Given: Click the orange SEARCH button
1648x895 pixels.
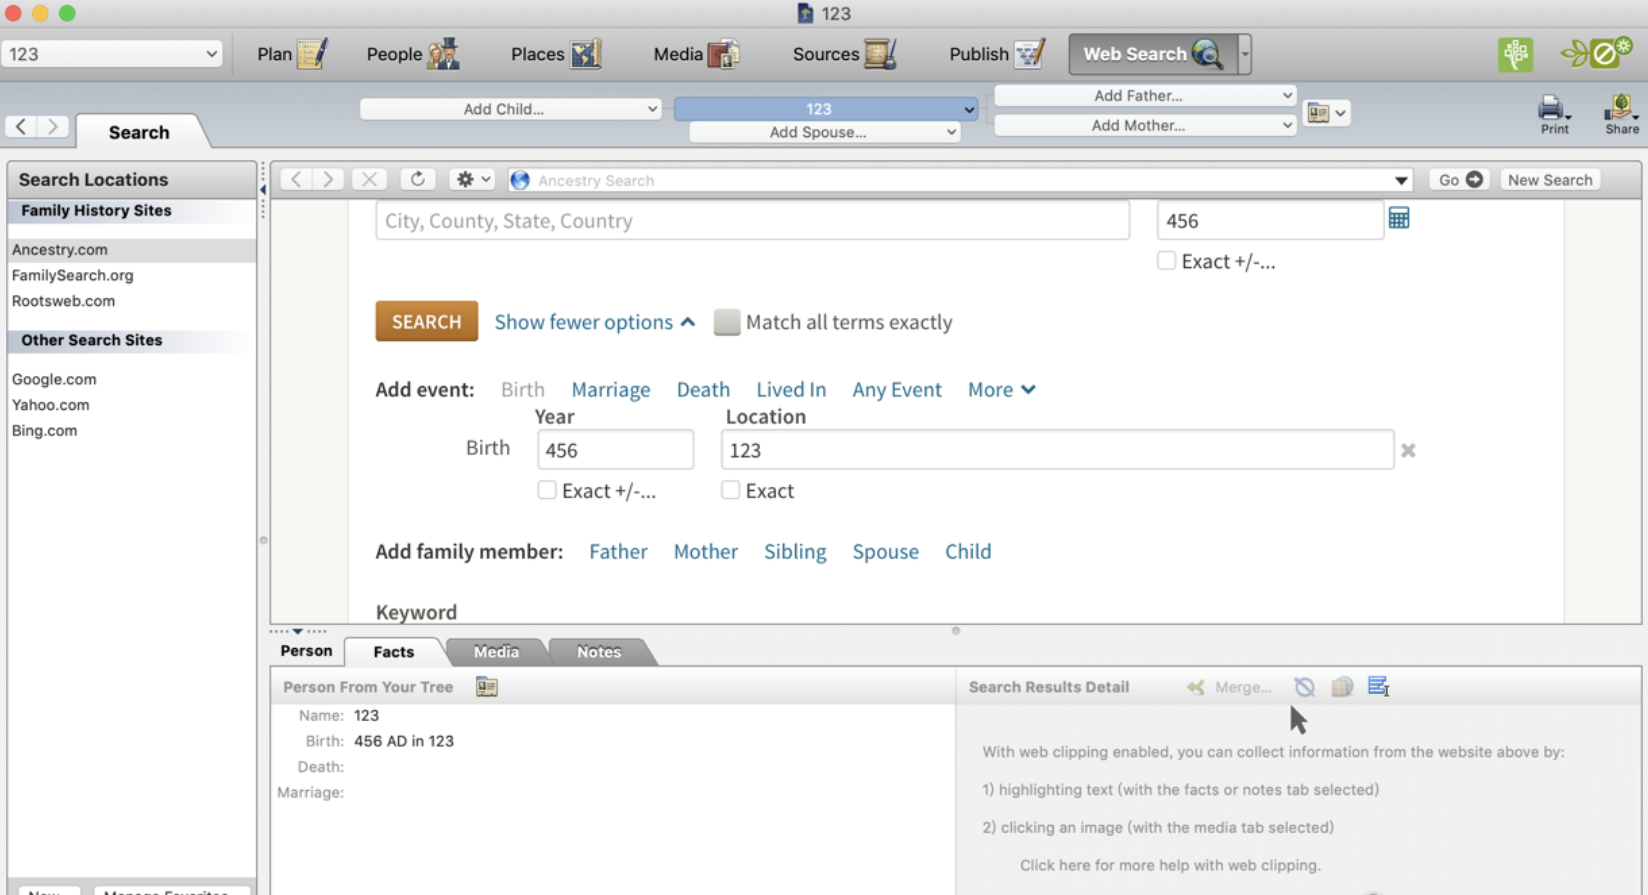Looking at the screenshot, I should (427, 322).
